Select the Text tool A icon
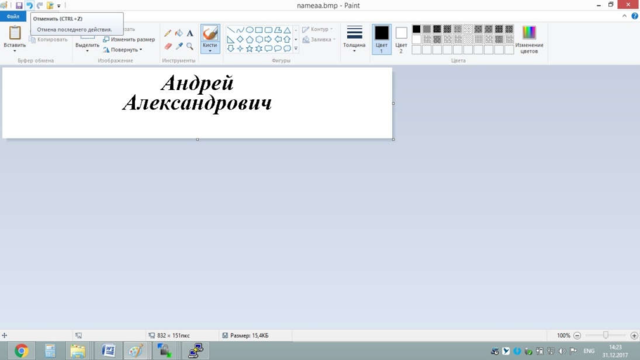 point(190,33)
